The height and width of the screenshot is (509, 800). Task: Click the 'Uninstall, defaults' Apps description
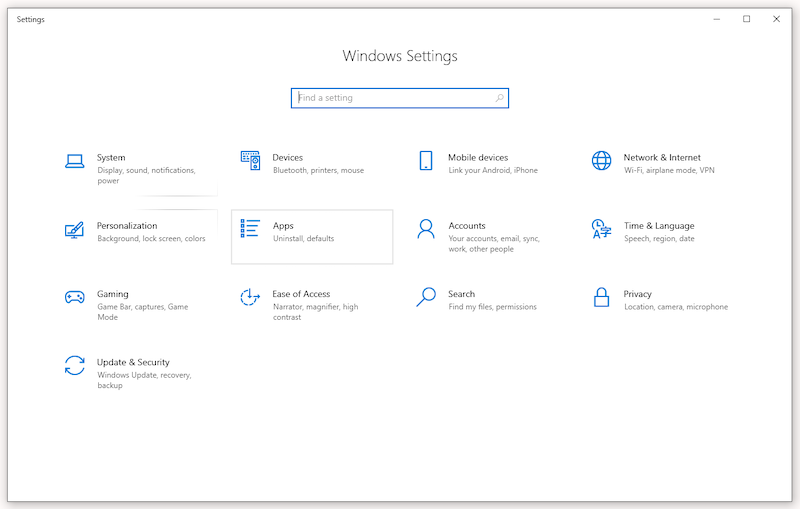click(303, 239)
